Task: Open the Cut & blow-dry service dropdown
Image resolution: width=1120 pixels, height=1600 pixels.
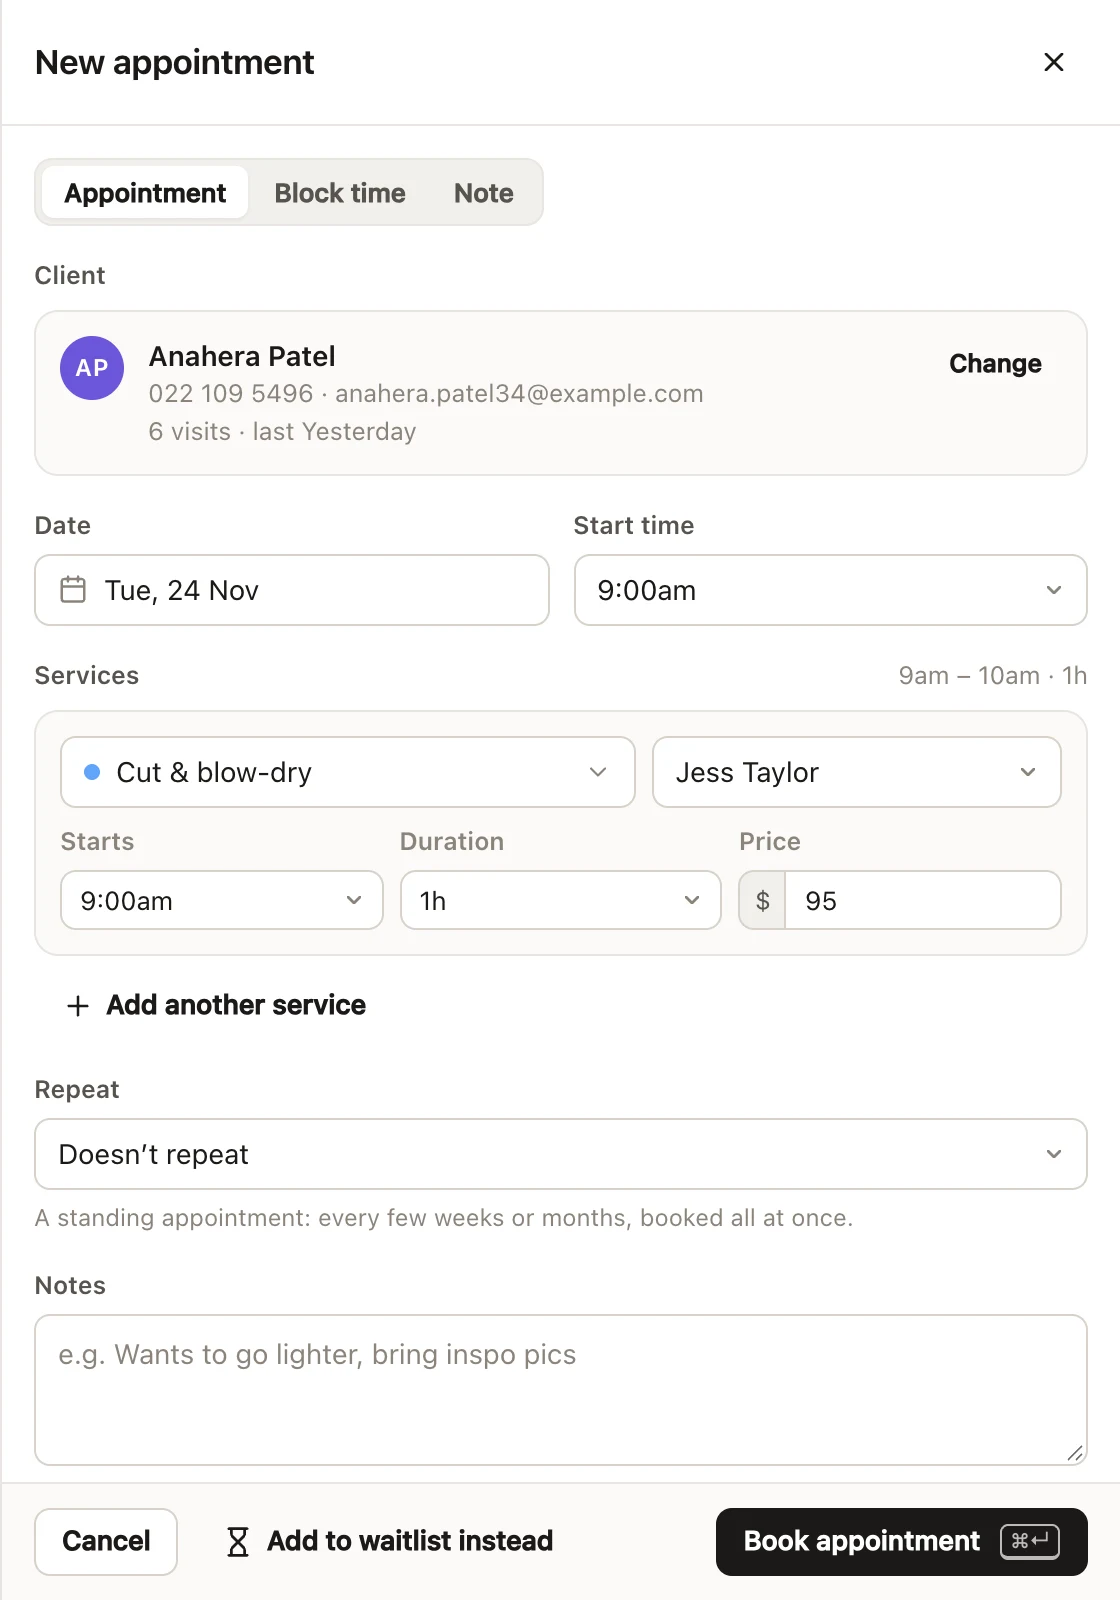Action: [347, 772]
